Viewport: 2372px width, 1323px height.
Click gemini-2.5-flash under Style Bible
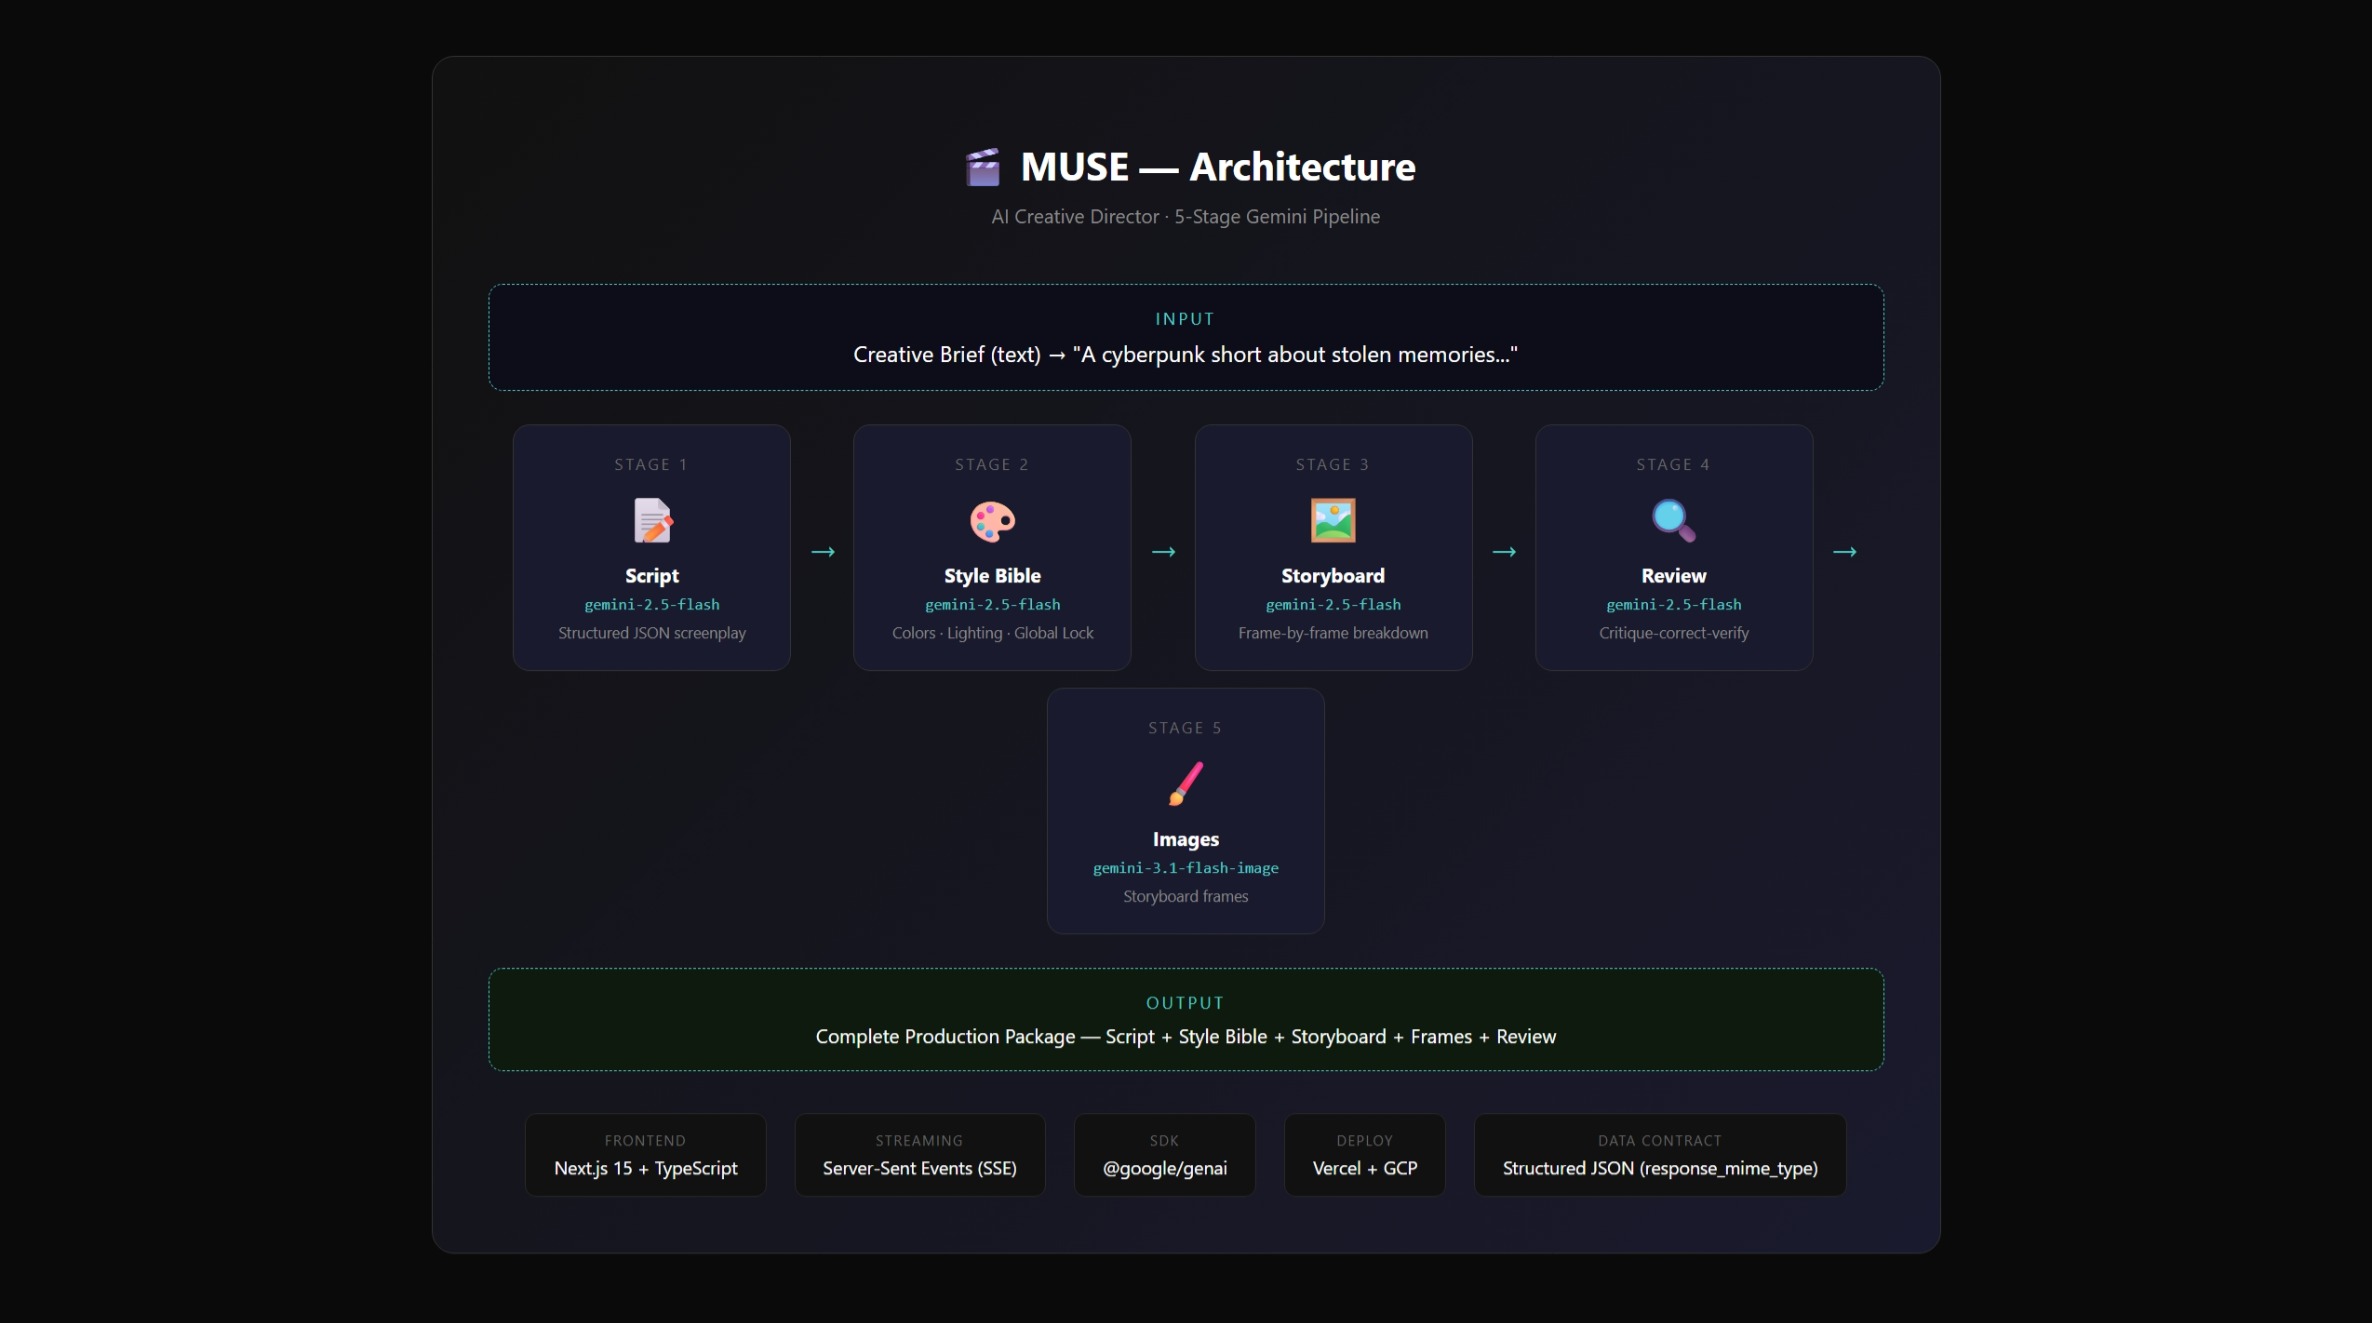click(993, 605)
